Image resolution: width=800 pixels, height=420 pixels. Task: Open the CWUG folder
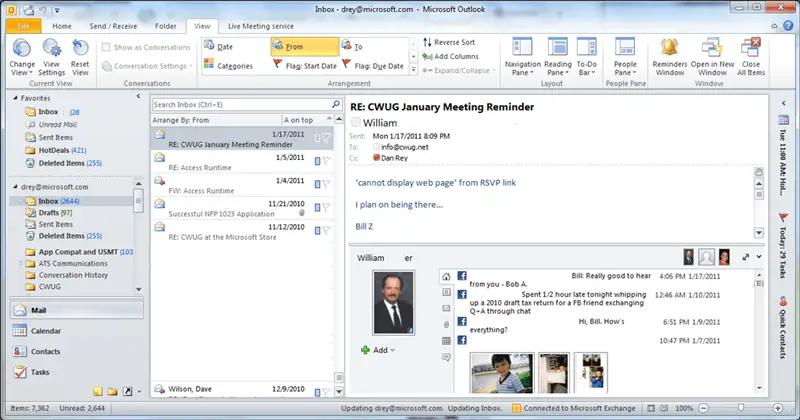49,287
